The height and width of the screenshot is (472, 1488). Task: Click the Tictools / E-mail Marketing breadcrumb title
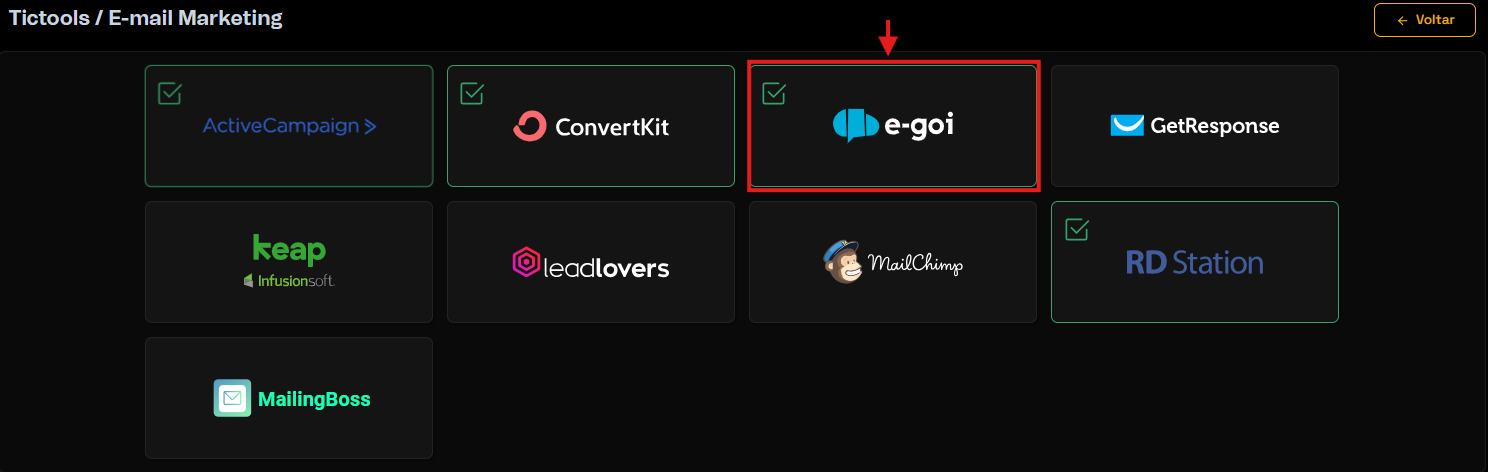[x=146, y=18]
